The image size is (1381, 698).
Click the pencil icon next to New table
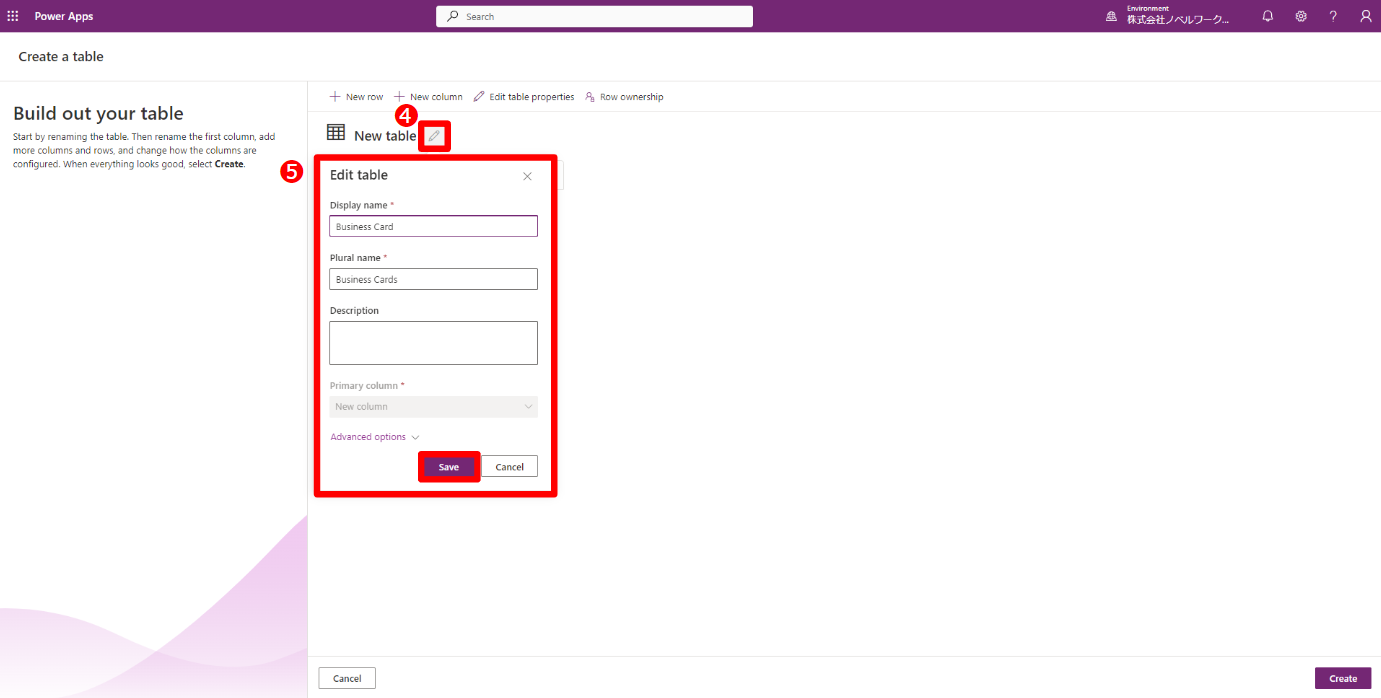434,136
